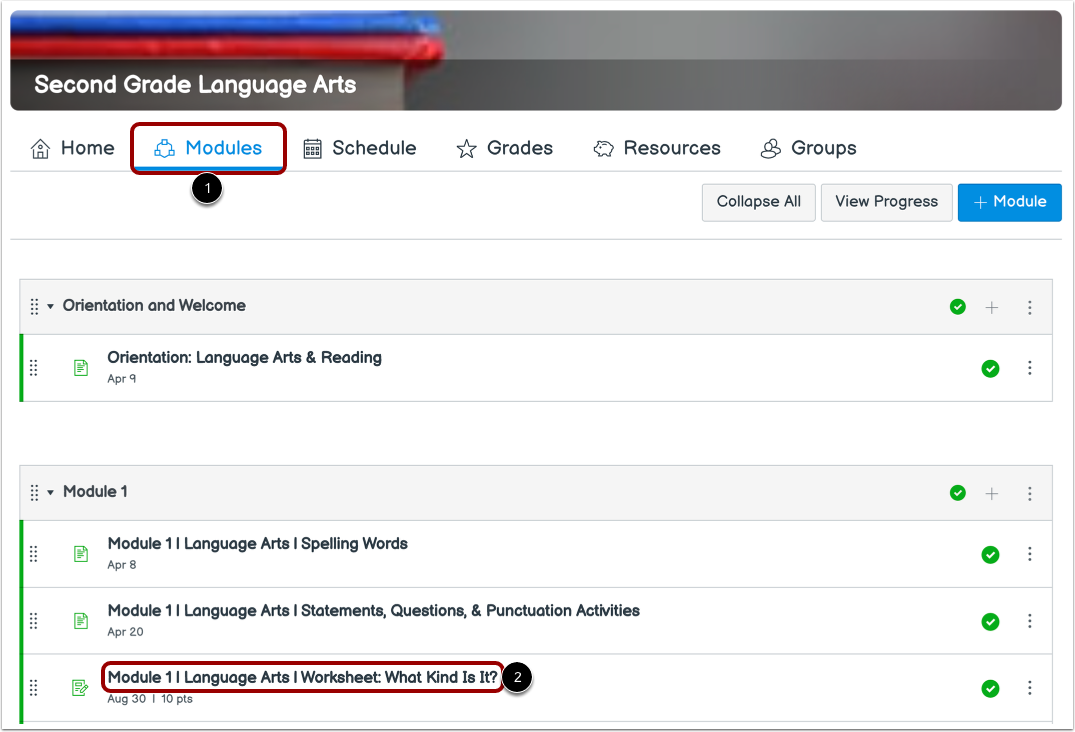Click drag handle of Statements, Questions, & Punctuation item
Viewport: 1075px width, 732px height.
[34, 621]
